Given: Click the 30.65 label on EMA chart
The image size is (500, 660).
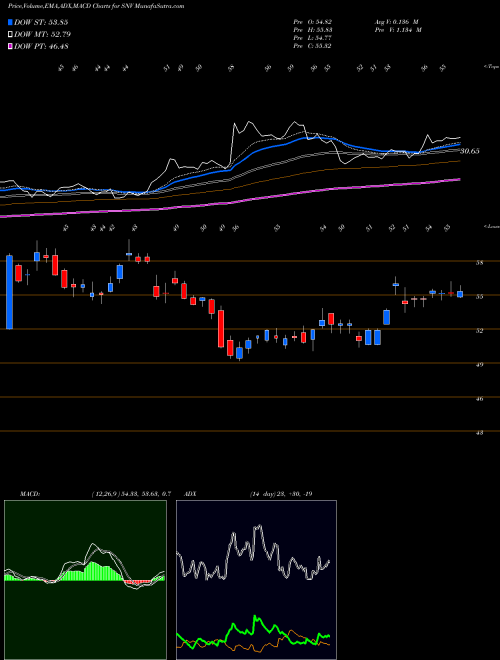Looking at the screenshot, I should 470,151.
